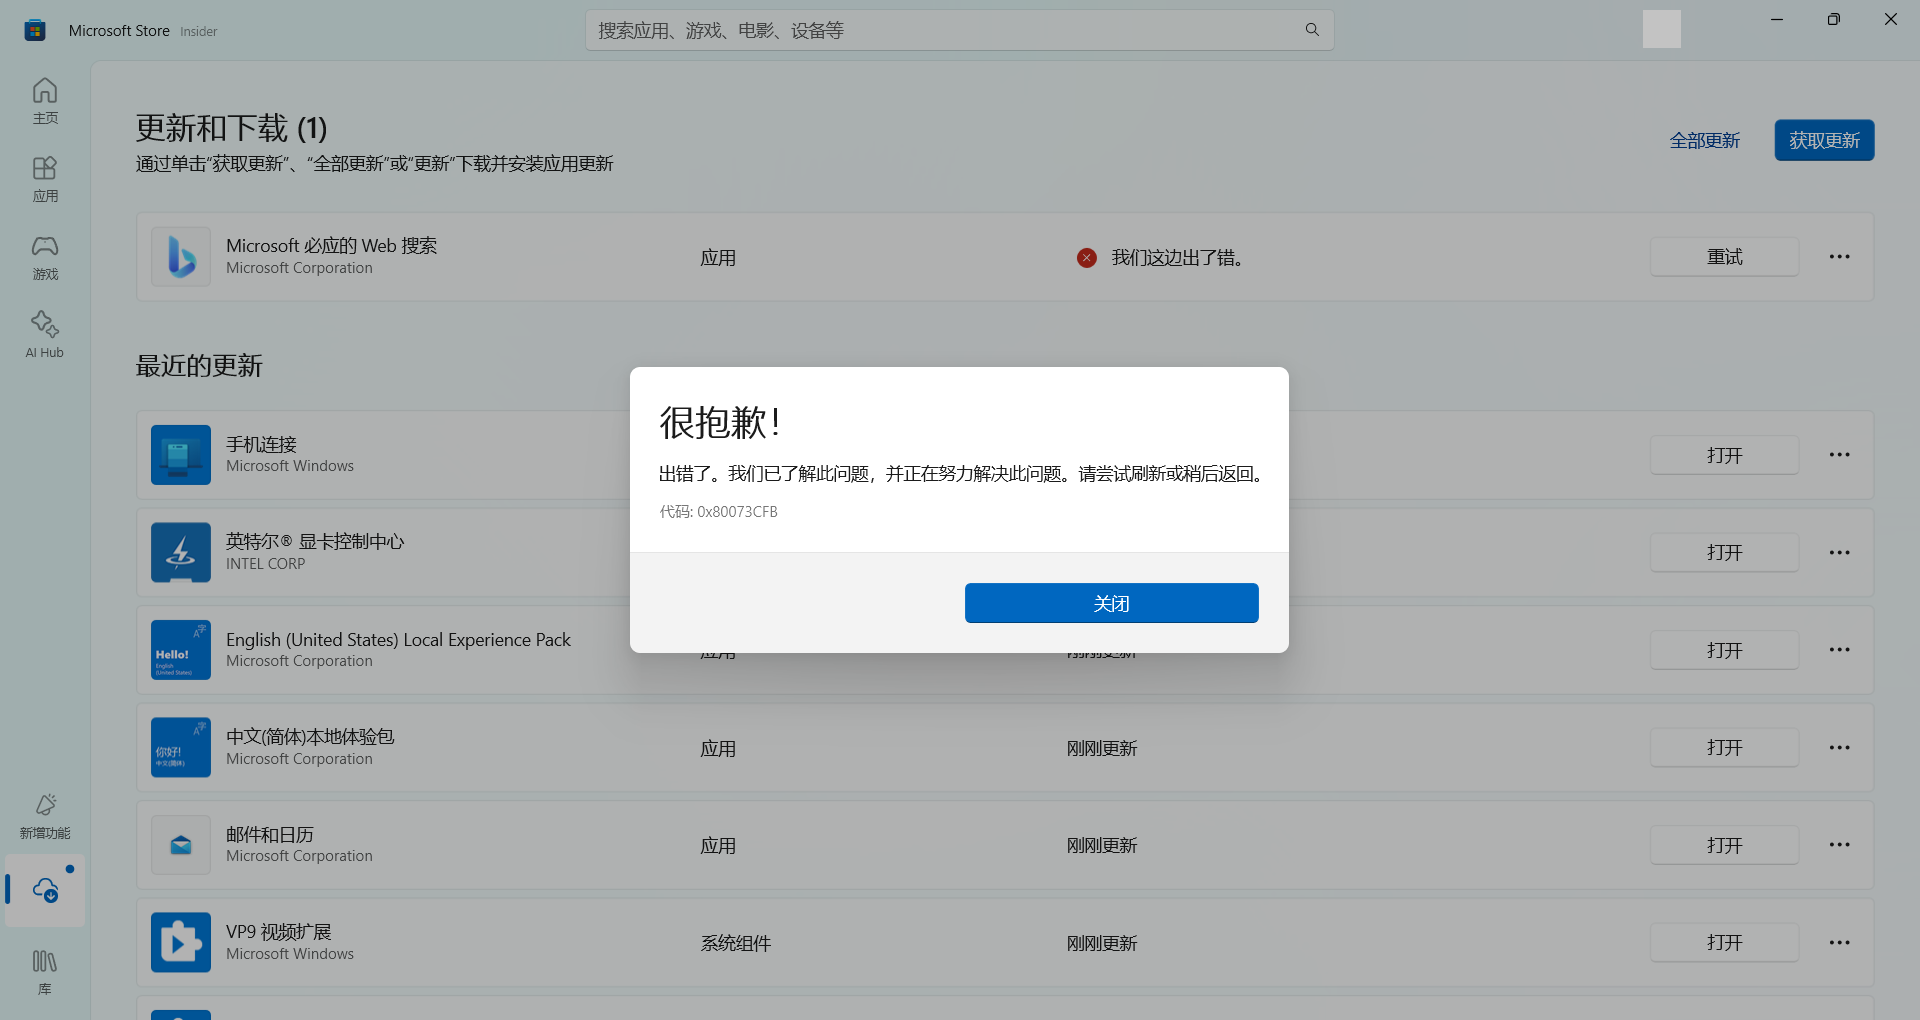1920x1020 pixels.
Task: Restore down the Microsoft Store window
Action: pos(1833,19)
